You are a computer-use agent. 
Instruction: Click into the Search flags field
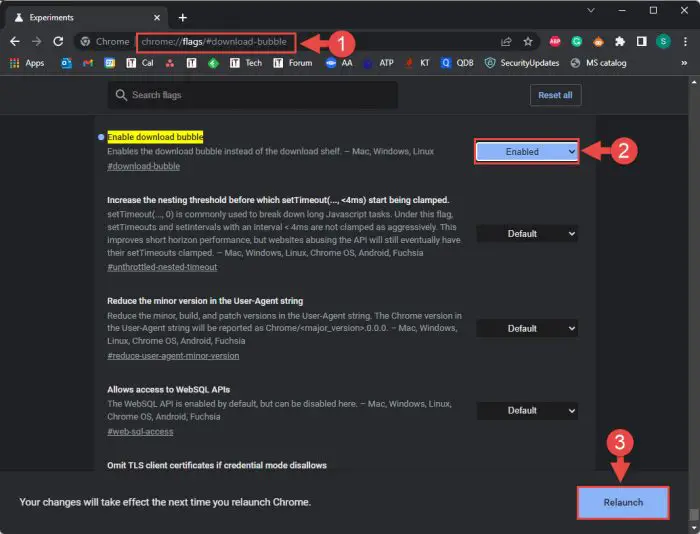[x=253, y=95]
